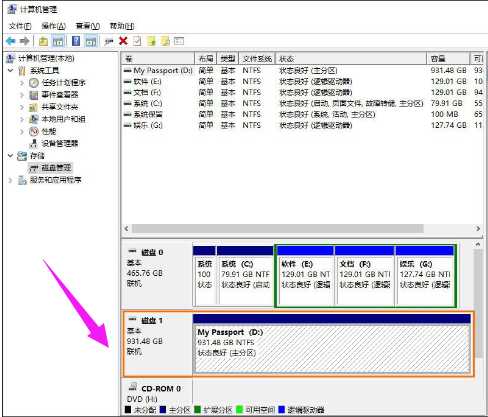Viewport: 488px width, 417px height.
Task: Open the Help (帮助) menu
Action: [x=122, y=26]
